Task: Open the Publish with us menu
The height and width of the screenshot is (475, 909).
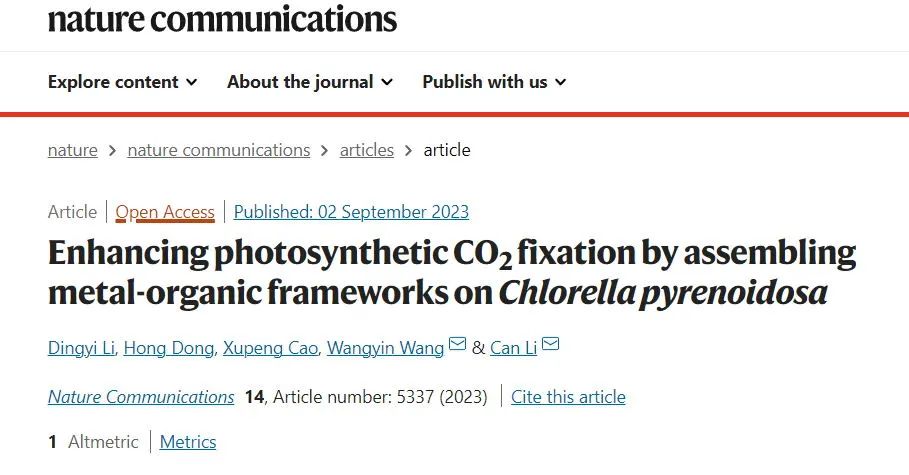Action: pos(494,82)
